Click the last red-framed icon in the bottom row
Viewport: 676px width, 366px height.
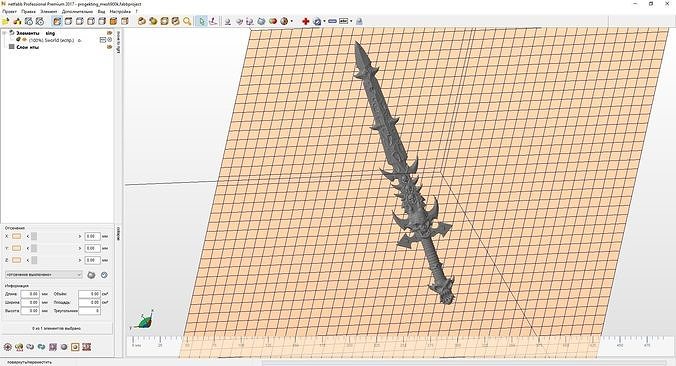pos(86,347)
